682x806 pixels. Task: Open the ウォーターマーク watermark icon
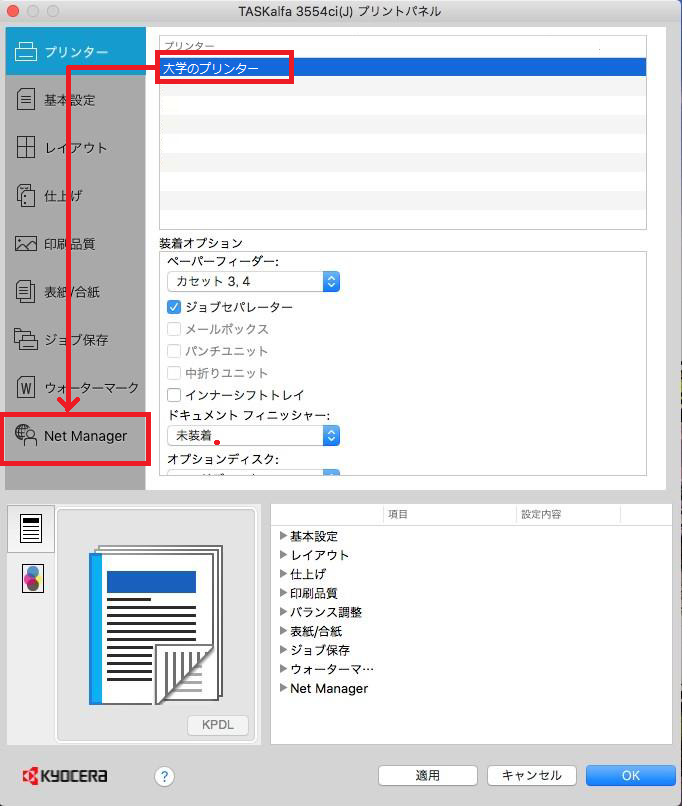(27, 387)
